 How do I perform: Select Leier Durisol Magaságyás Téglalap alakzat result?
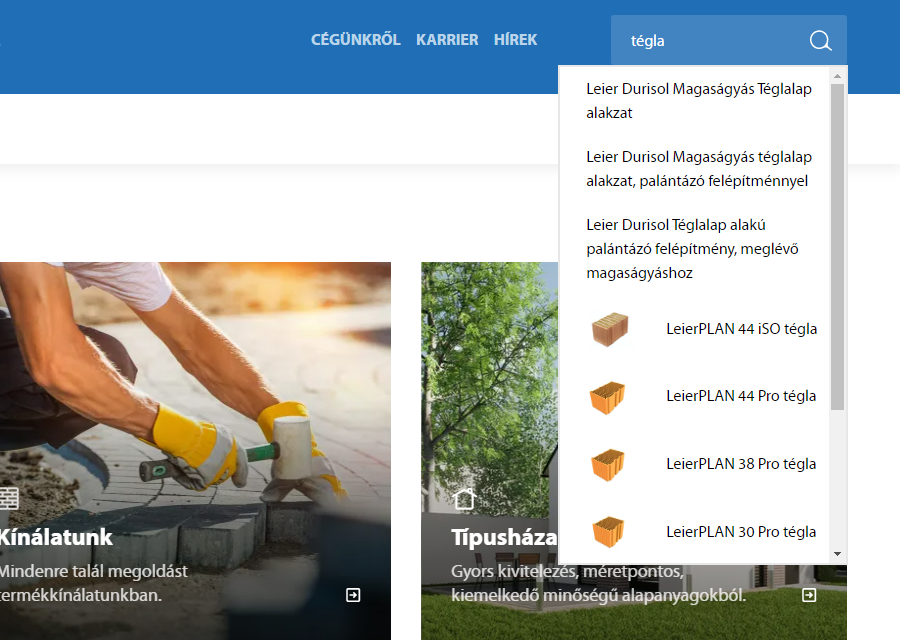[x=699, y=101]
